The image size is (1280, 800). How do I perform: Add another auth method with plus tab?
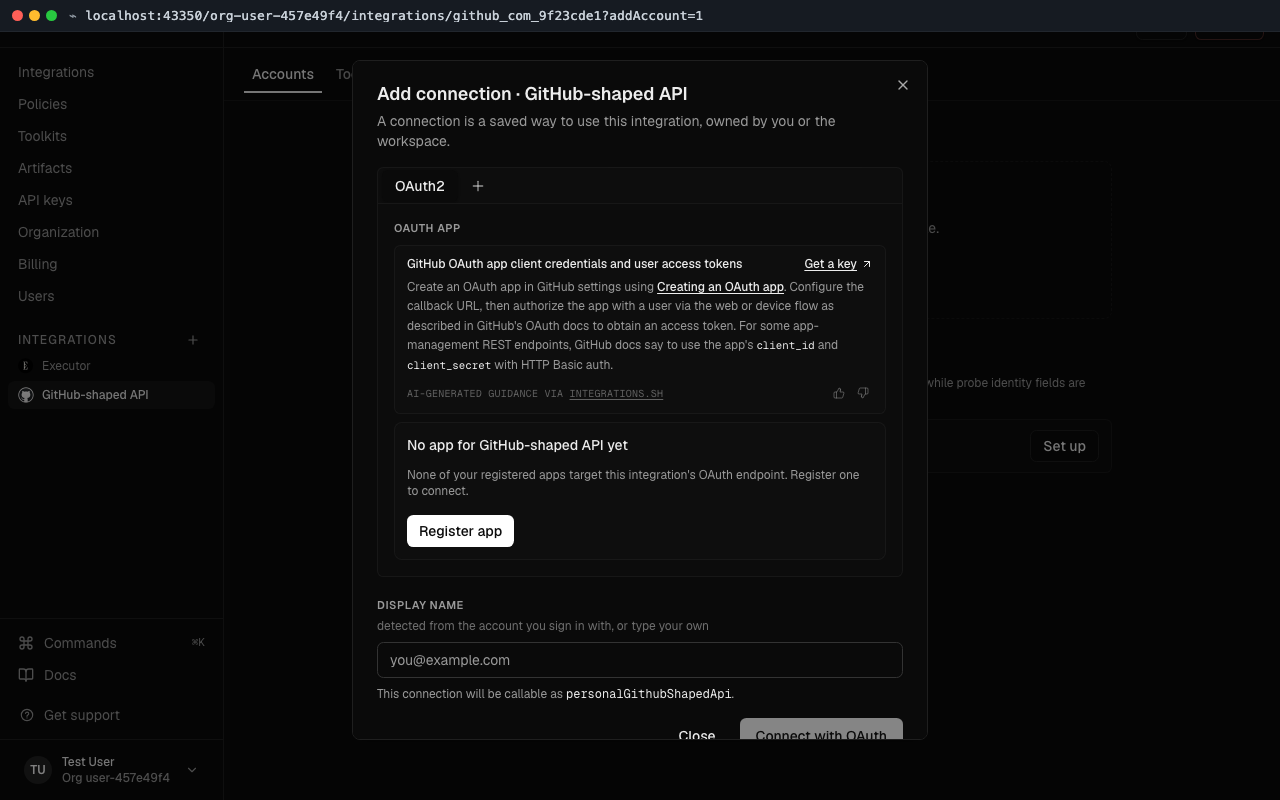click(x=478, y=186)
